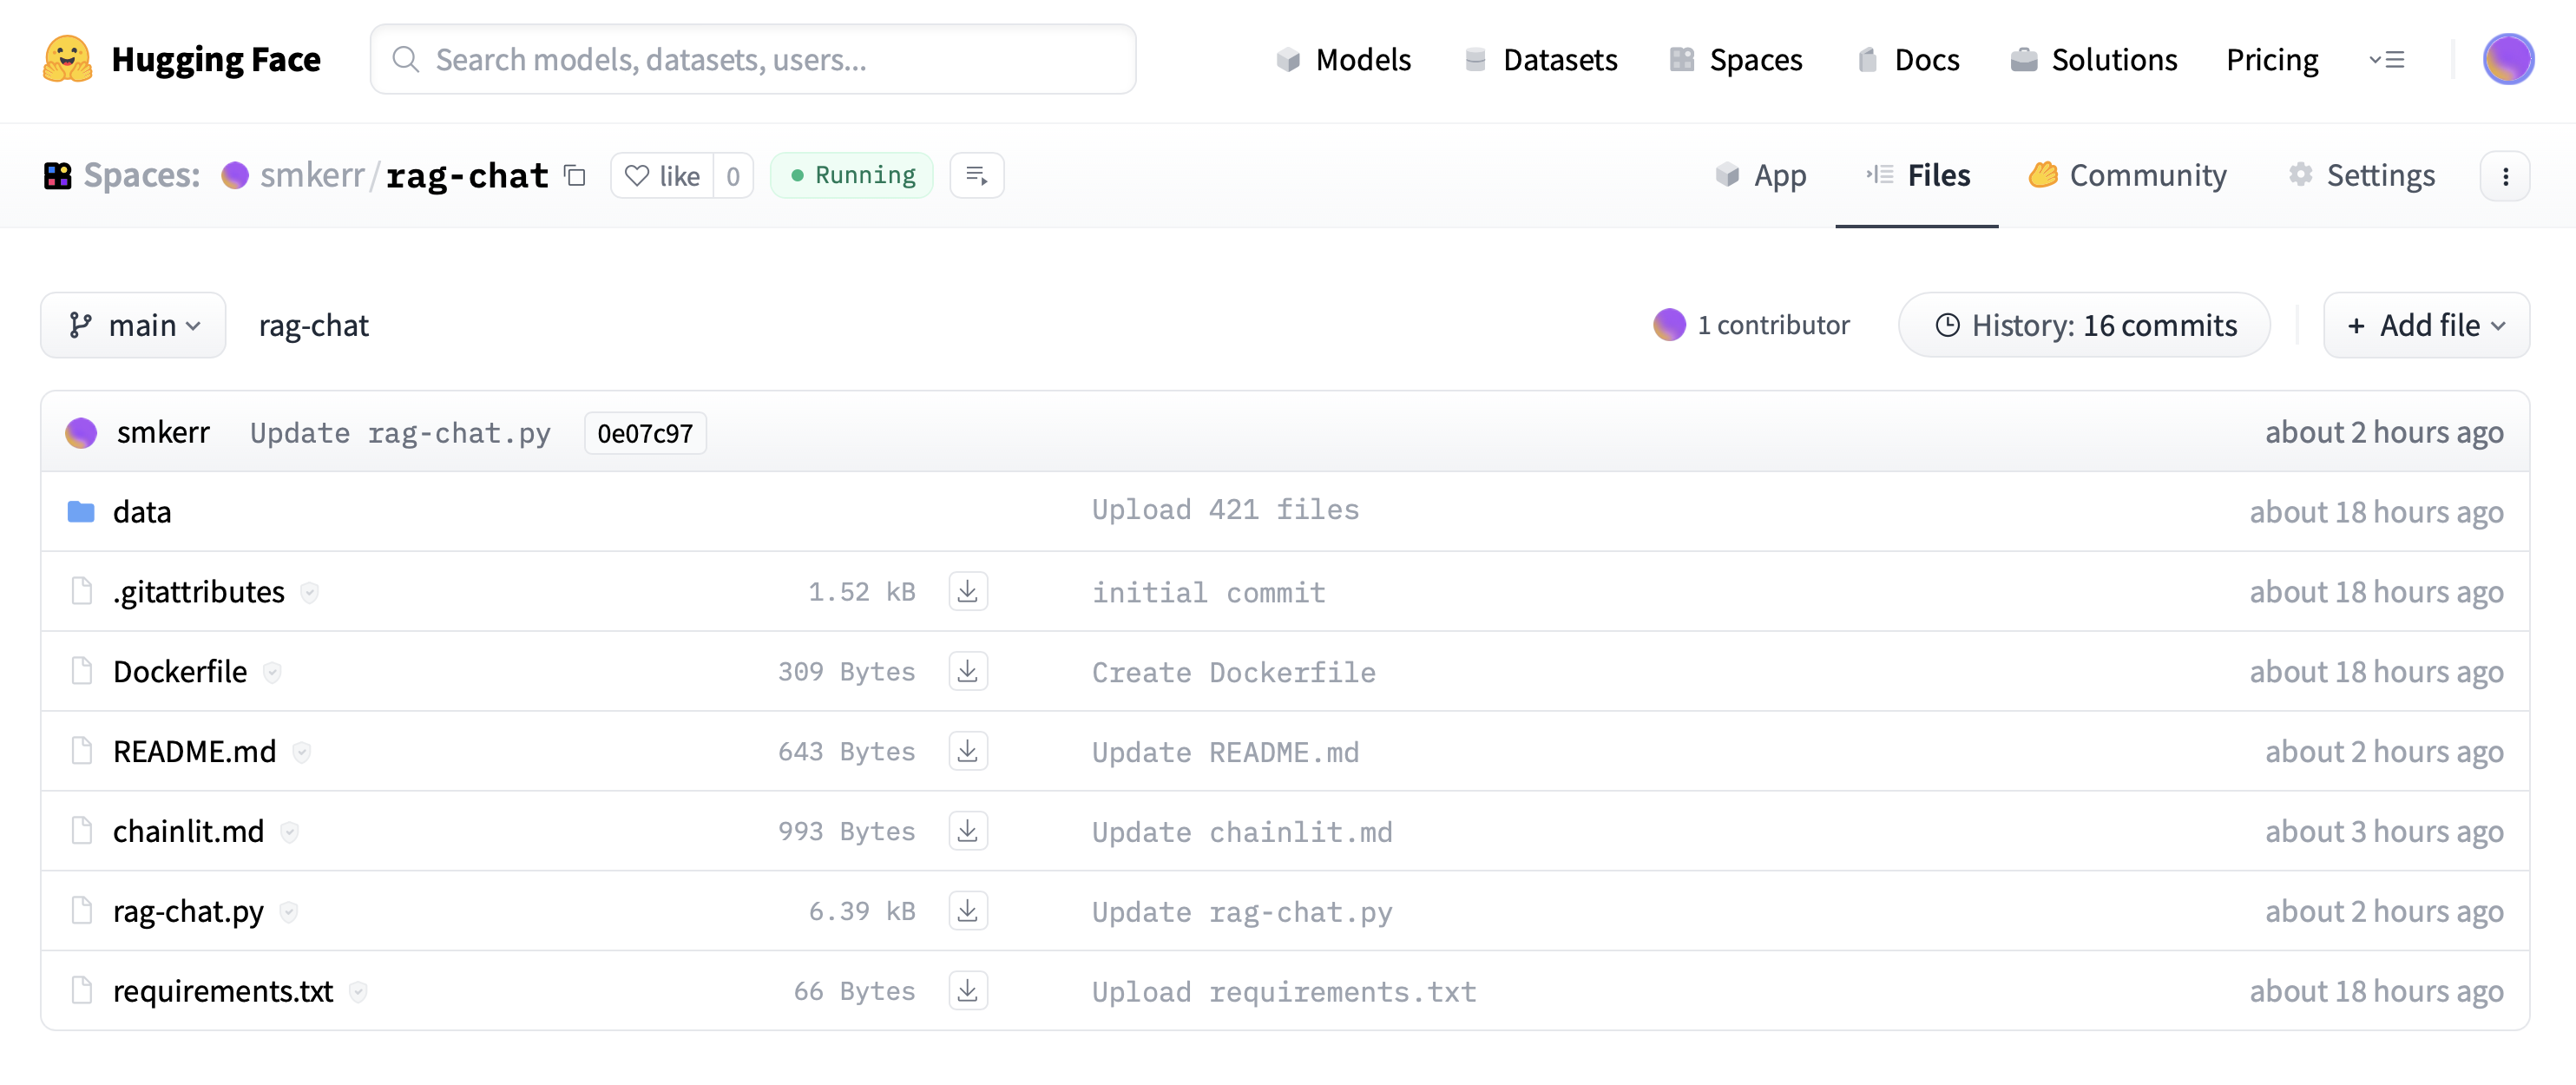Open commit hash 0e07c97 link
2576x1085 pixels.
coord(644,433)
